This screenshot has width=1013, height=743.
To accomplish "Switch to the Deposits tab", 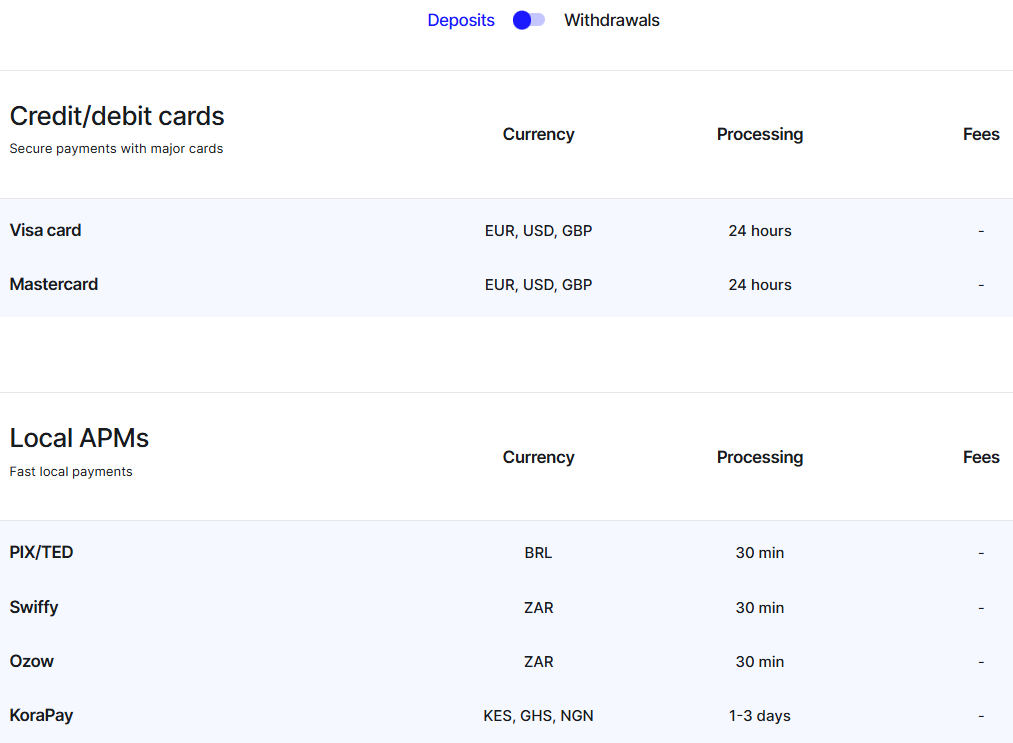I will coord(461,20).
